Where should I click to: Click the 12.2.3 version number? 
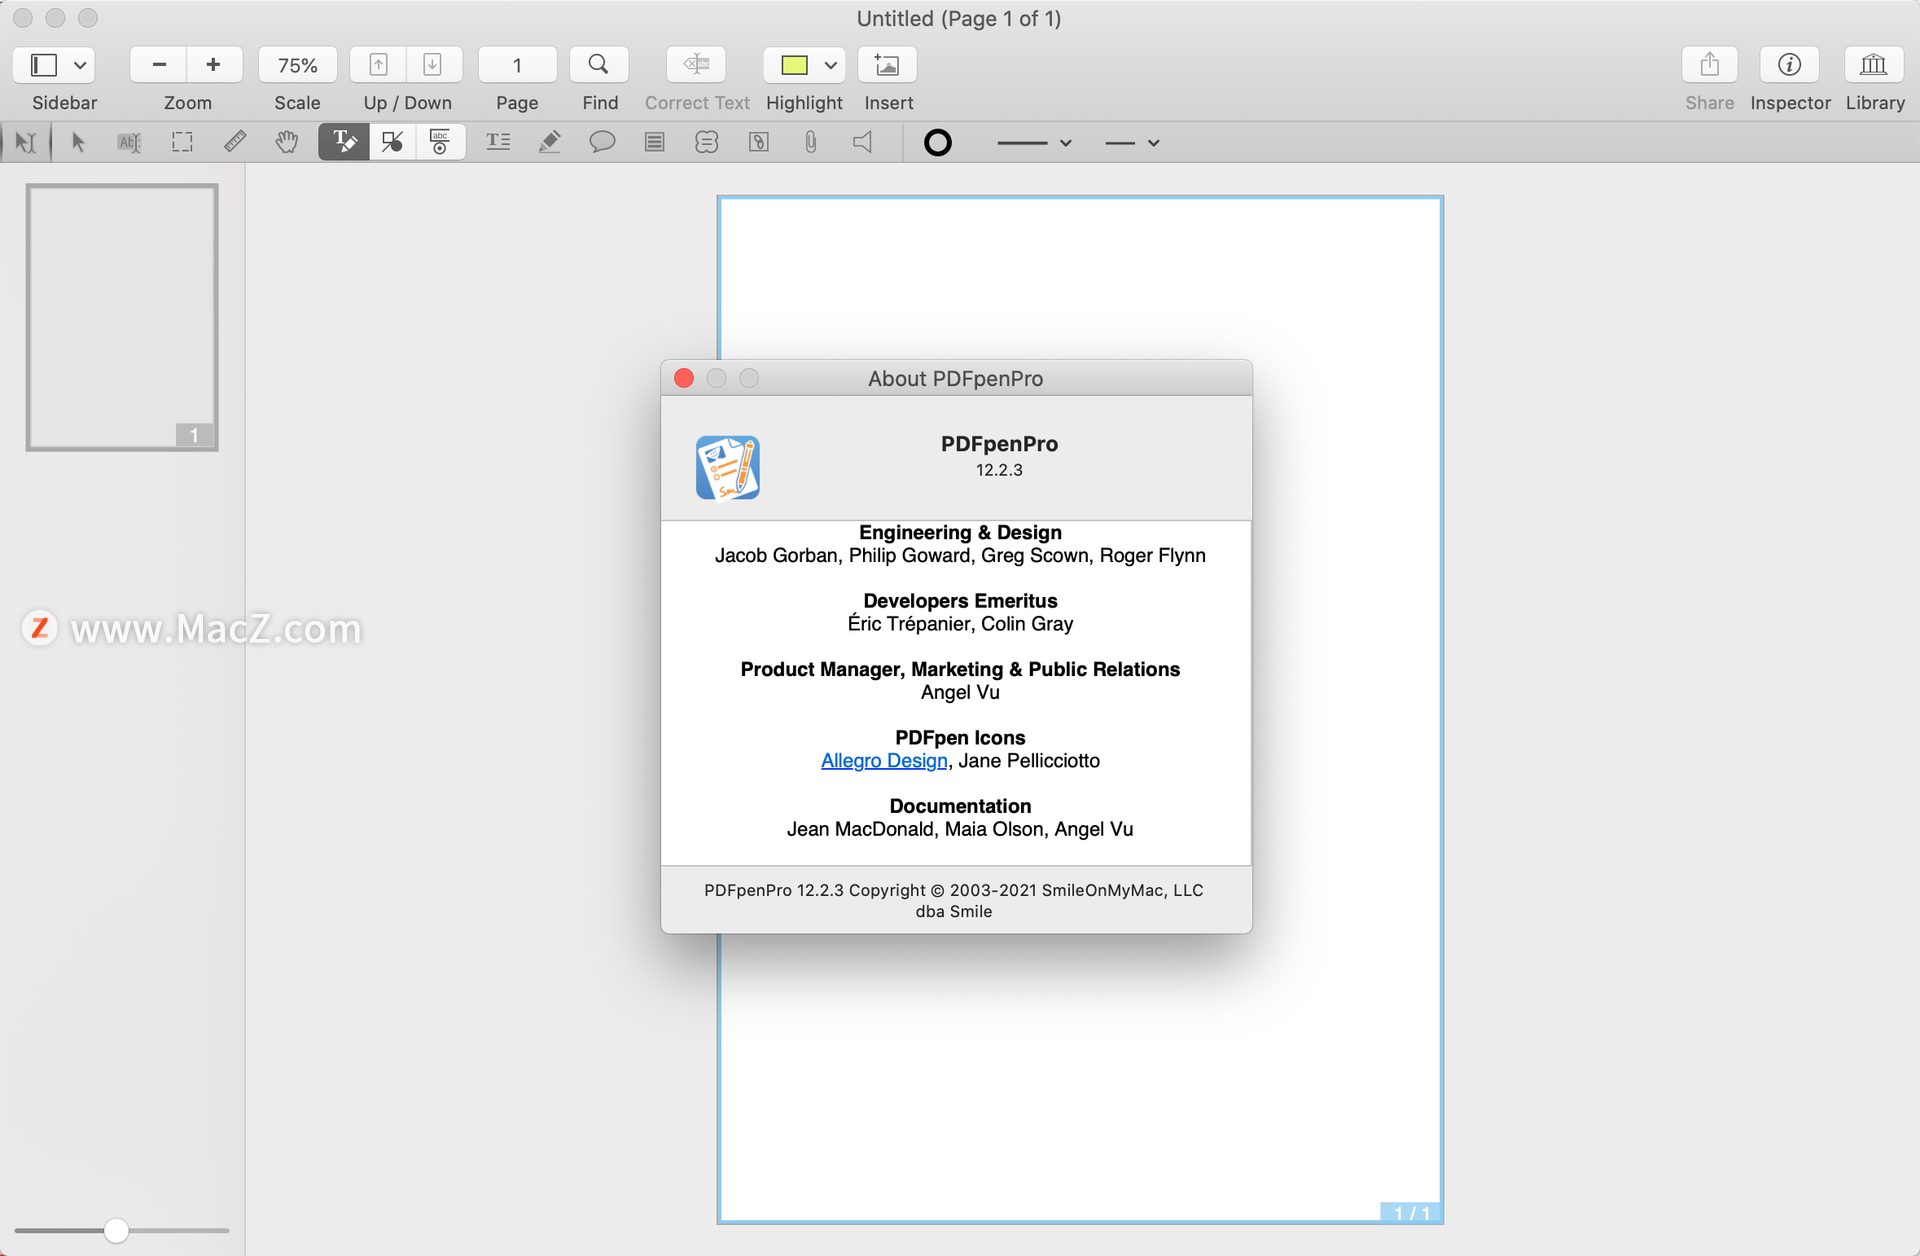point(999,470)
